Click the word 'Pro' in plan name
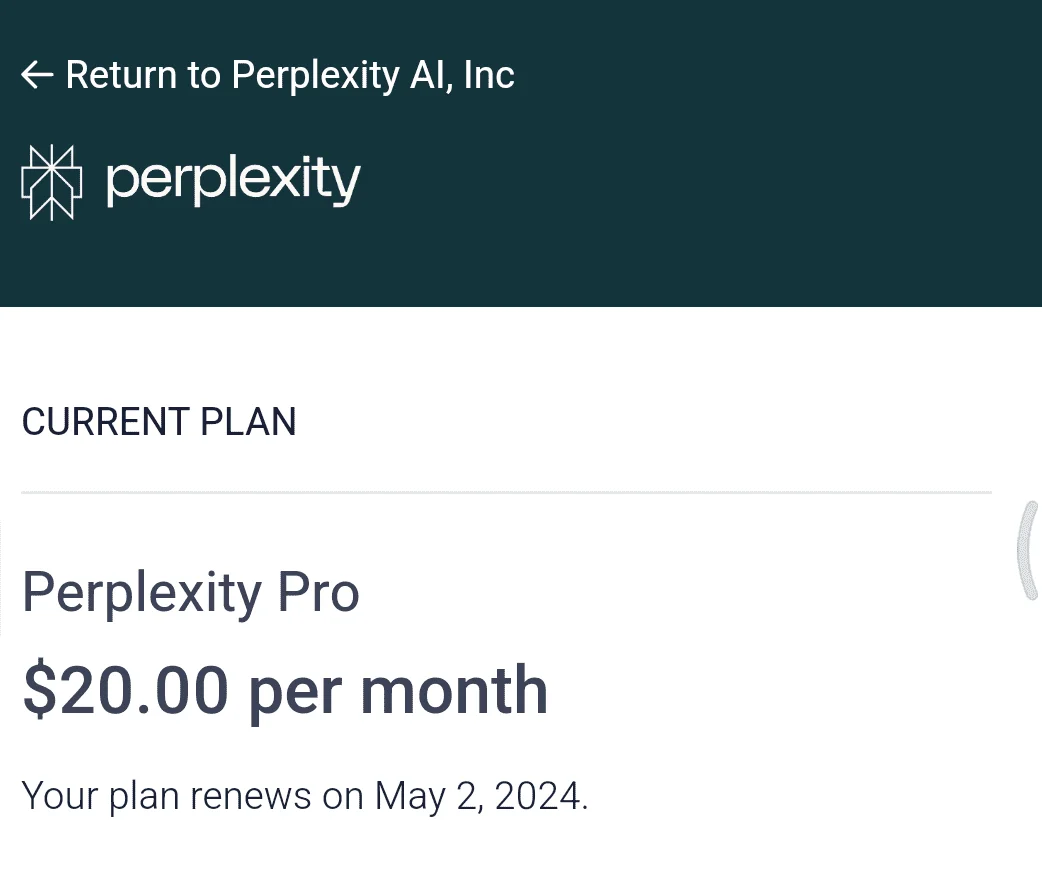Screen dimensions: 1042x874 tap(318, 592)
